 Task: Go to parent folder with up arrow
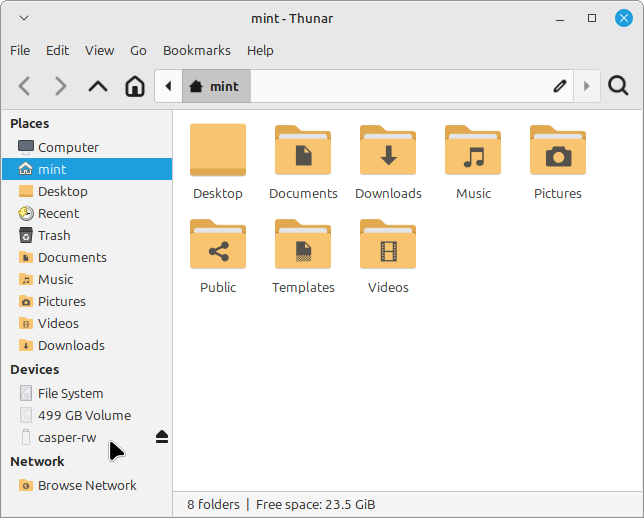pos(98,86)
